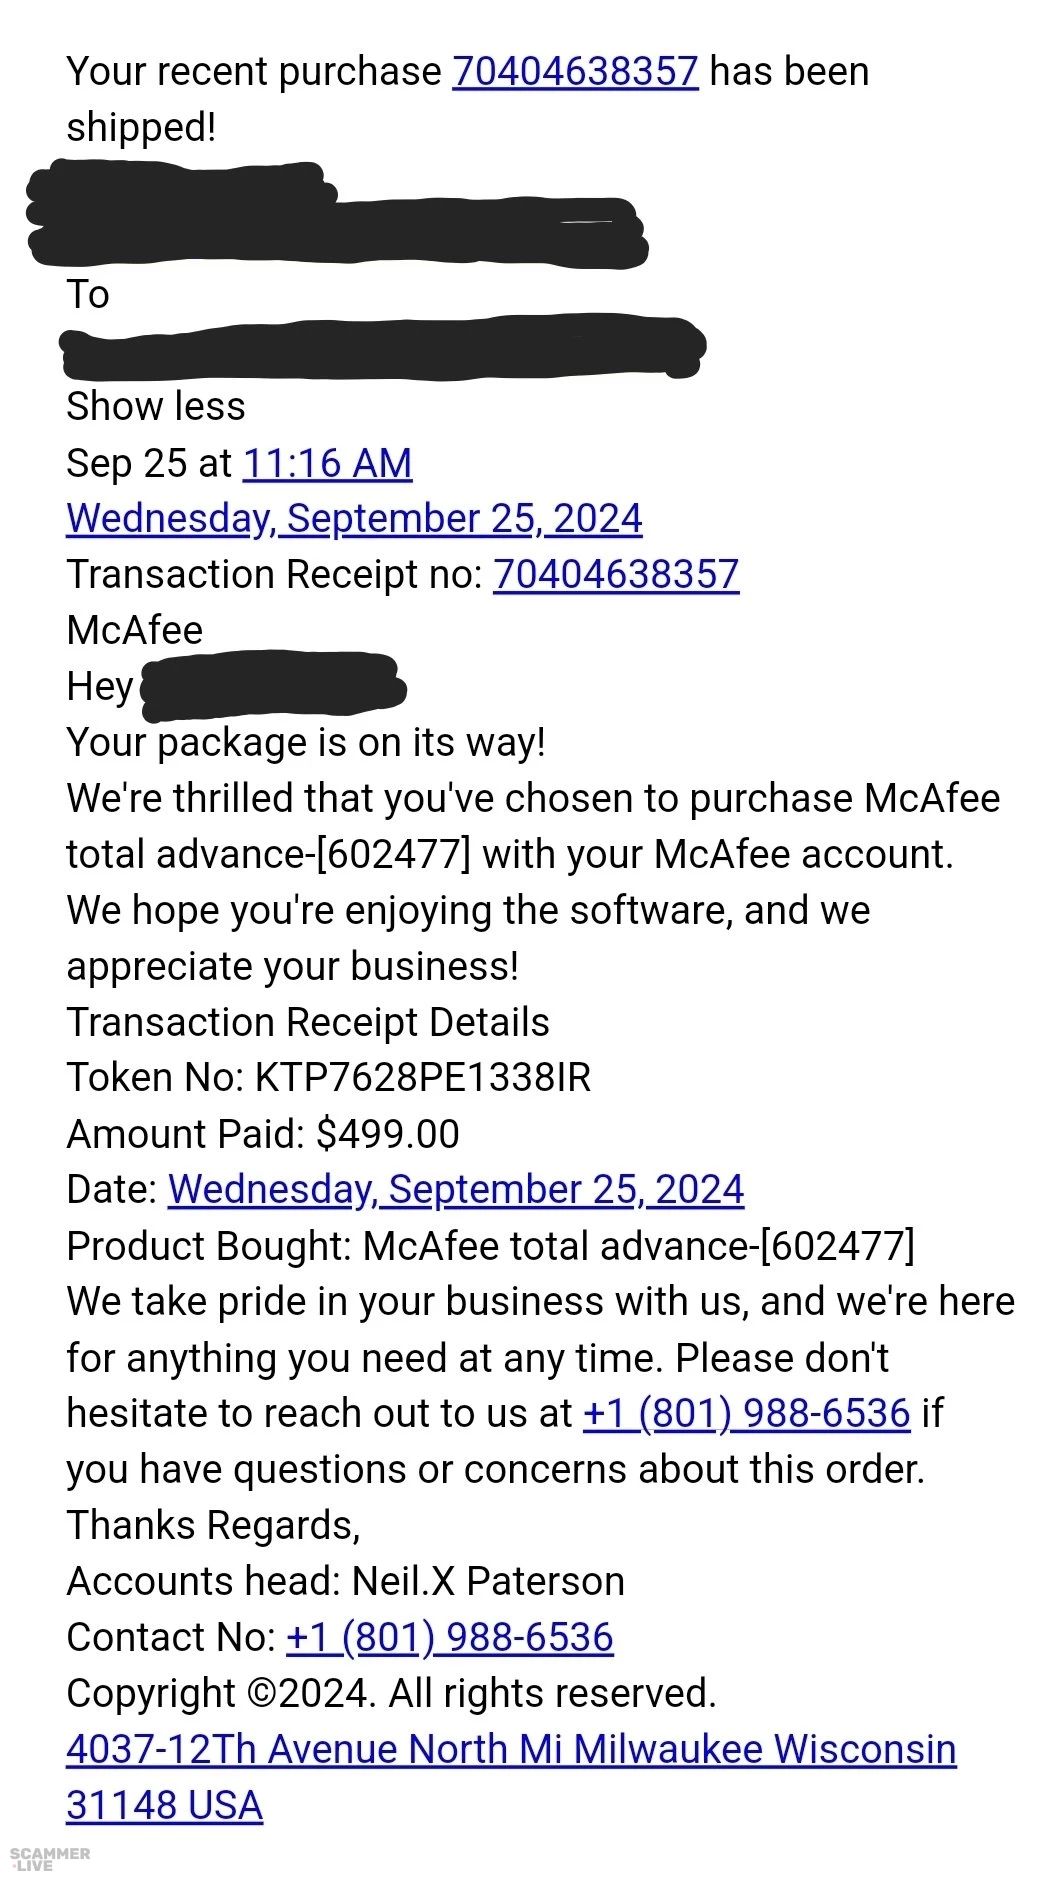Click the standalone McAfee line above Hey
The width and height of the screenshot is (1043, 1881).
pos(134,631)
